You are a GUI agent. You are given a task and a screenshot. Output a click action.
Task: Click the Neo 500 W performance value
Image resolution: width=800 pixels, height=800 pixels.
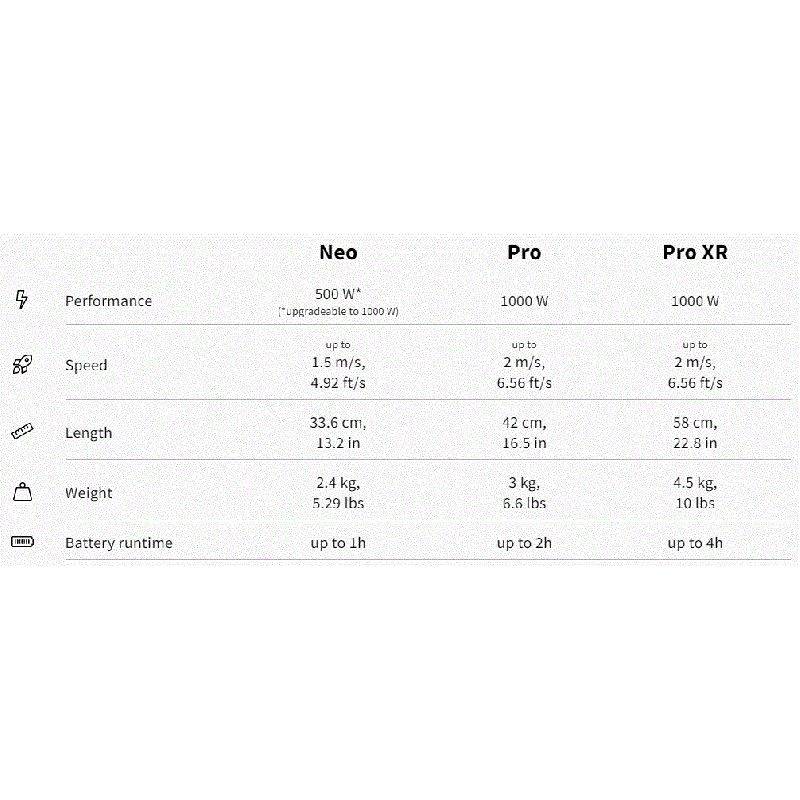click(x=338, y=294)
